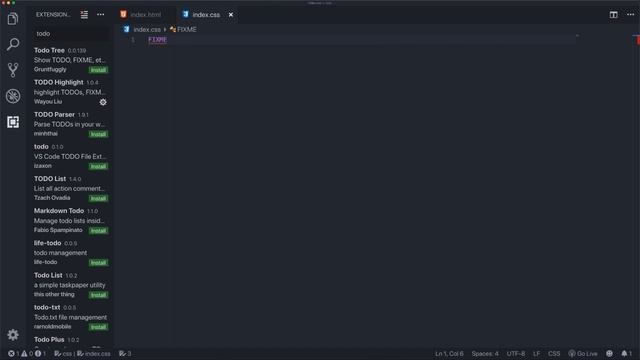This screenshot has width=640, height=360.
Task: Install the Todo Tree extension
Action: coord(98,70)
